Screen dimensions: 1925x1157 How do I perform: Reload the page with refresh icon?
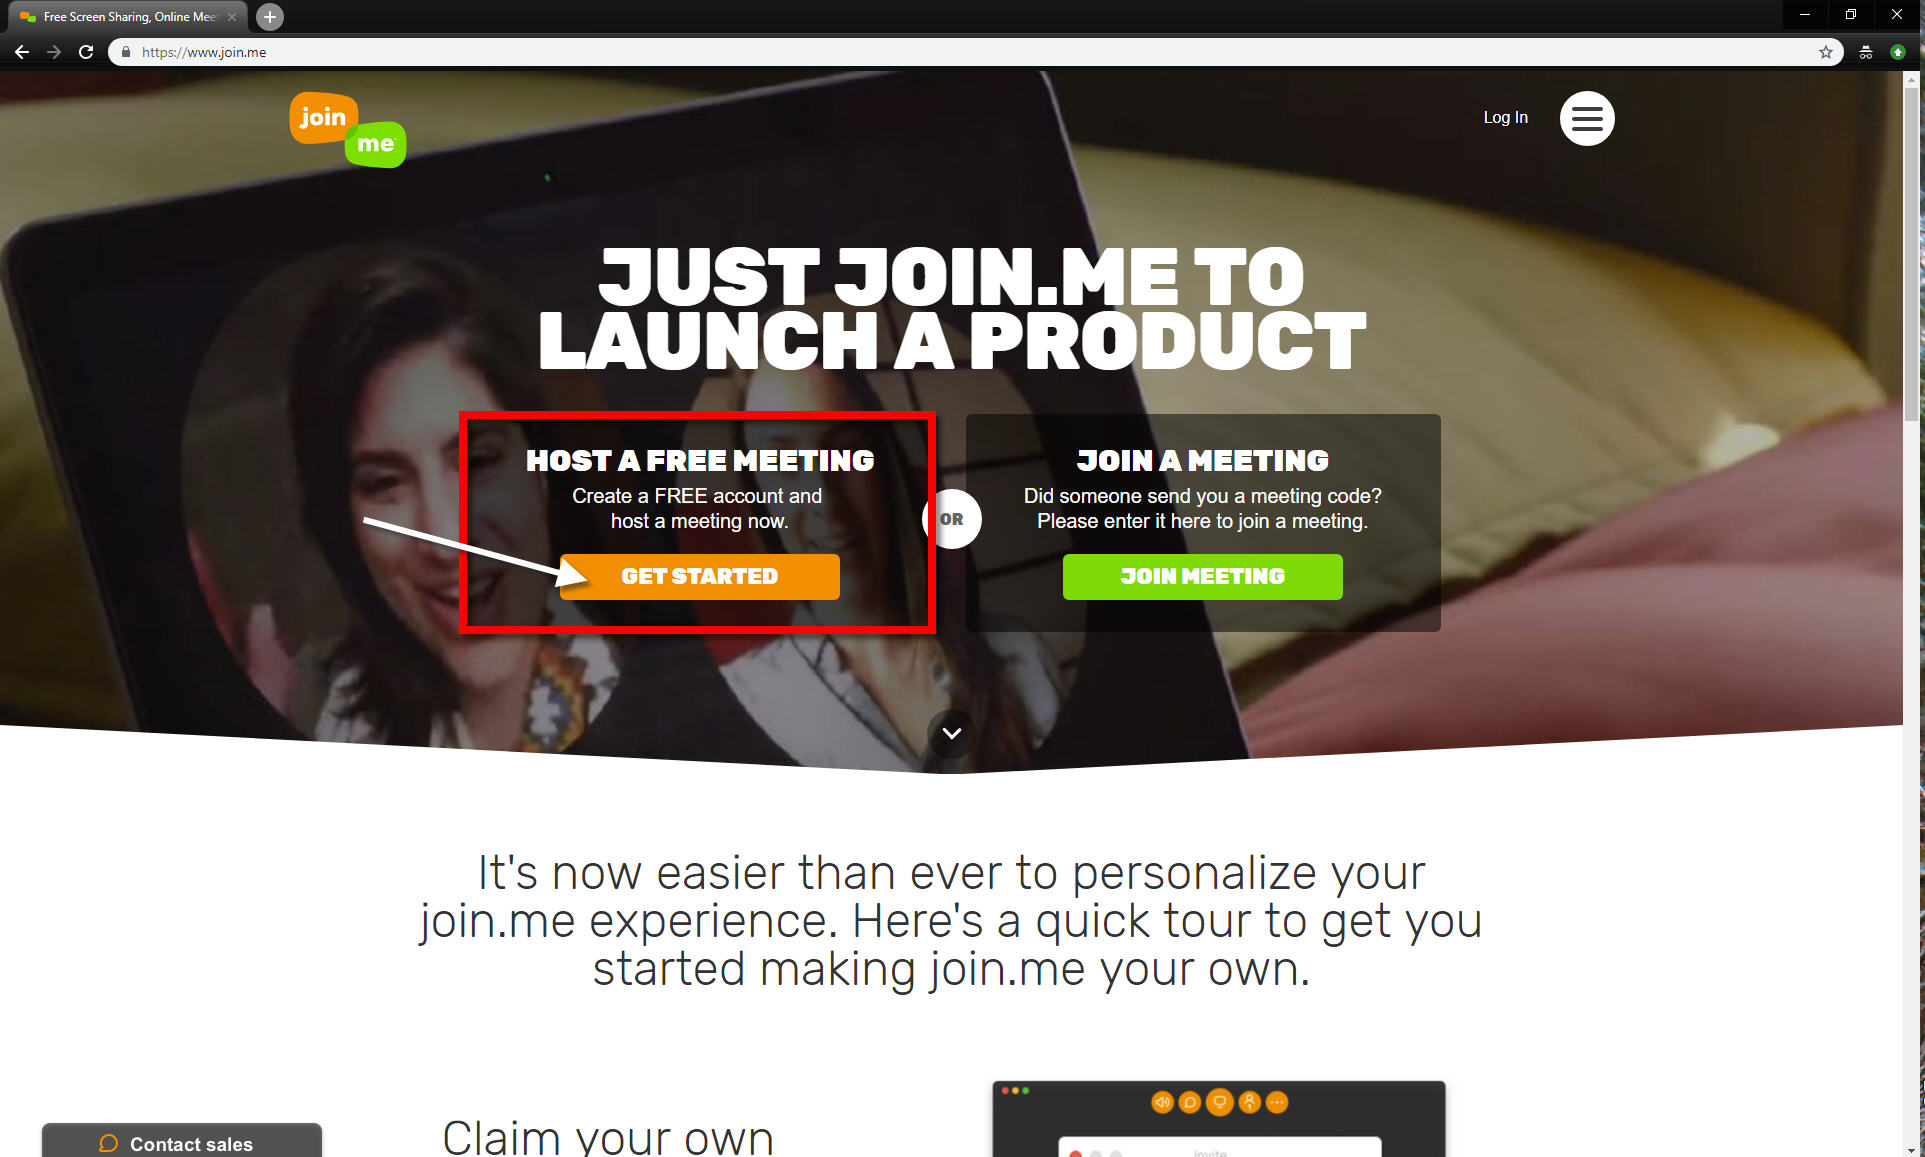tap(86, 52)
